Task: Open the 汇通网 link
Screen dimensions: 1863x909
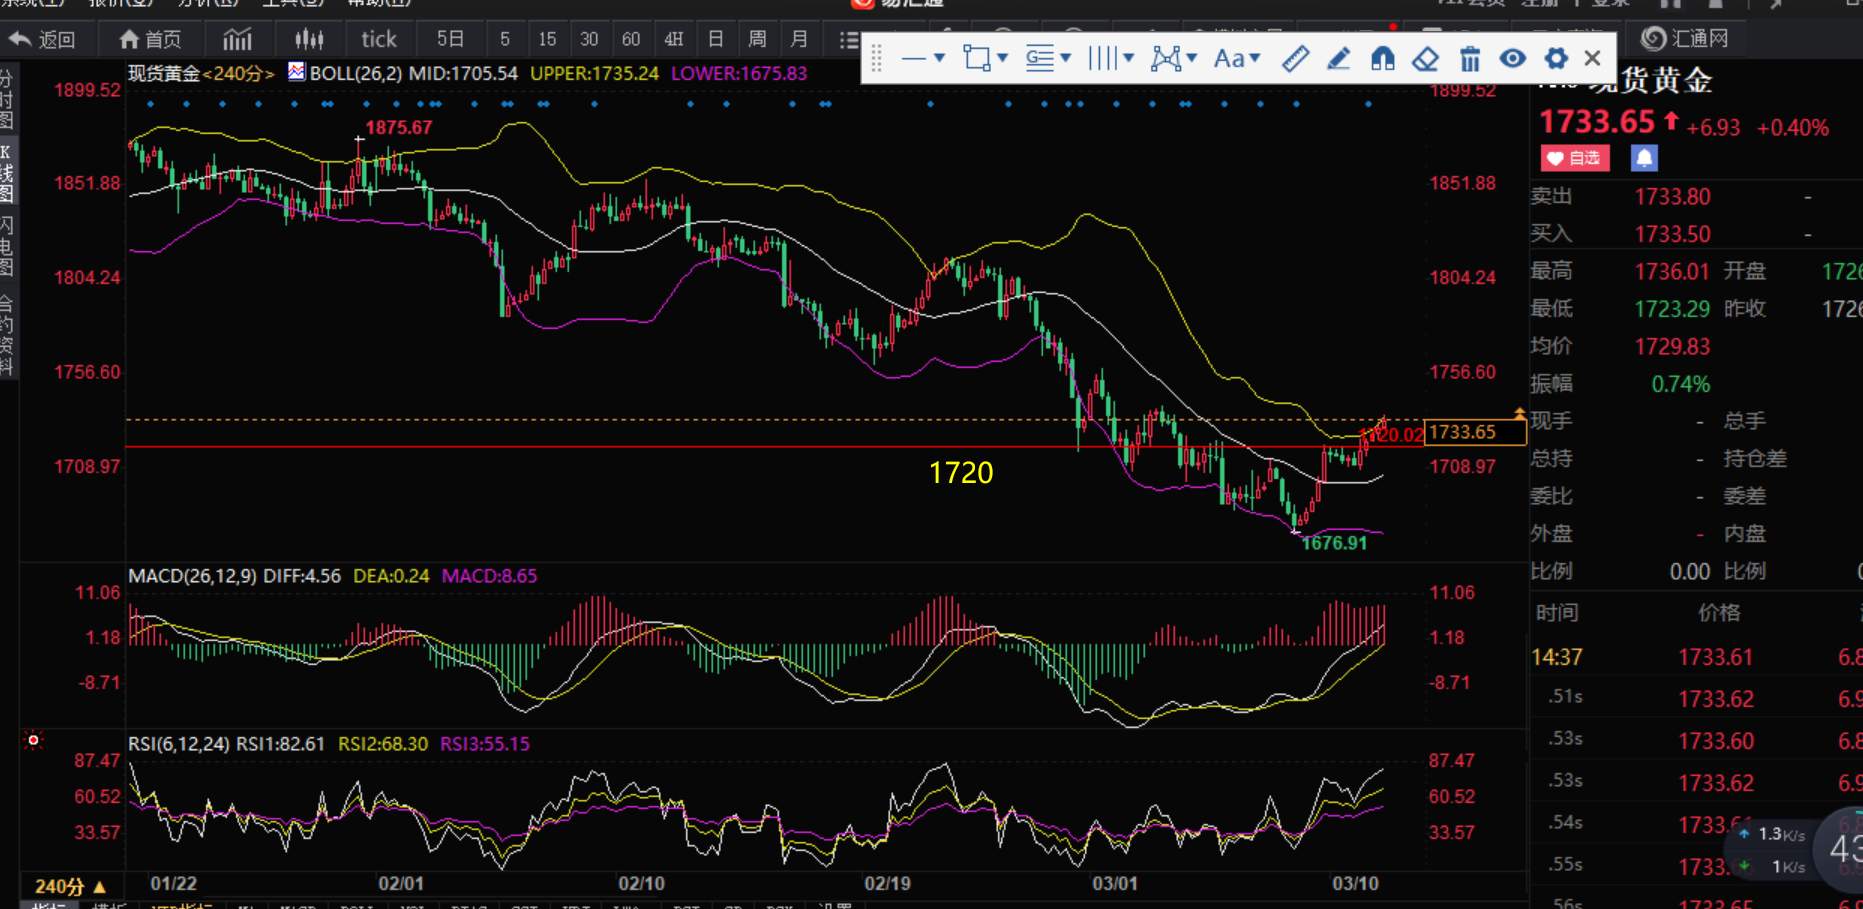Action: coord(1686,39)
